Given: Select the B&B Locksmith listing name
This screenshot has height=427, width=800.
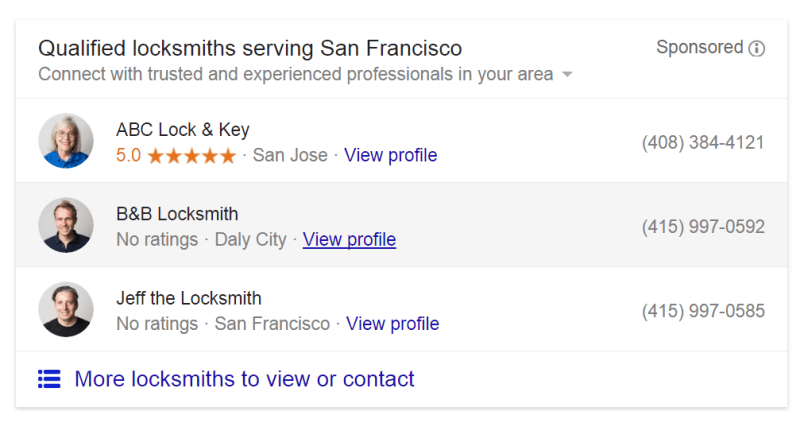Looking at the screenshot, I should click(177, 214).
